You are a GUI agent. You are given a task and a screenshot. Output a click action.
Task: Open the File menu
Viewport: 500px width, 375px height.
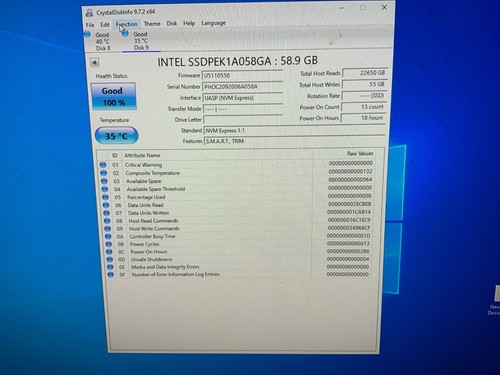(90, 25)
